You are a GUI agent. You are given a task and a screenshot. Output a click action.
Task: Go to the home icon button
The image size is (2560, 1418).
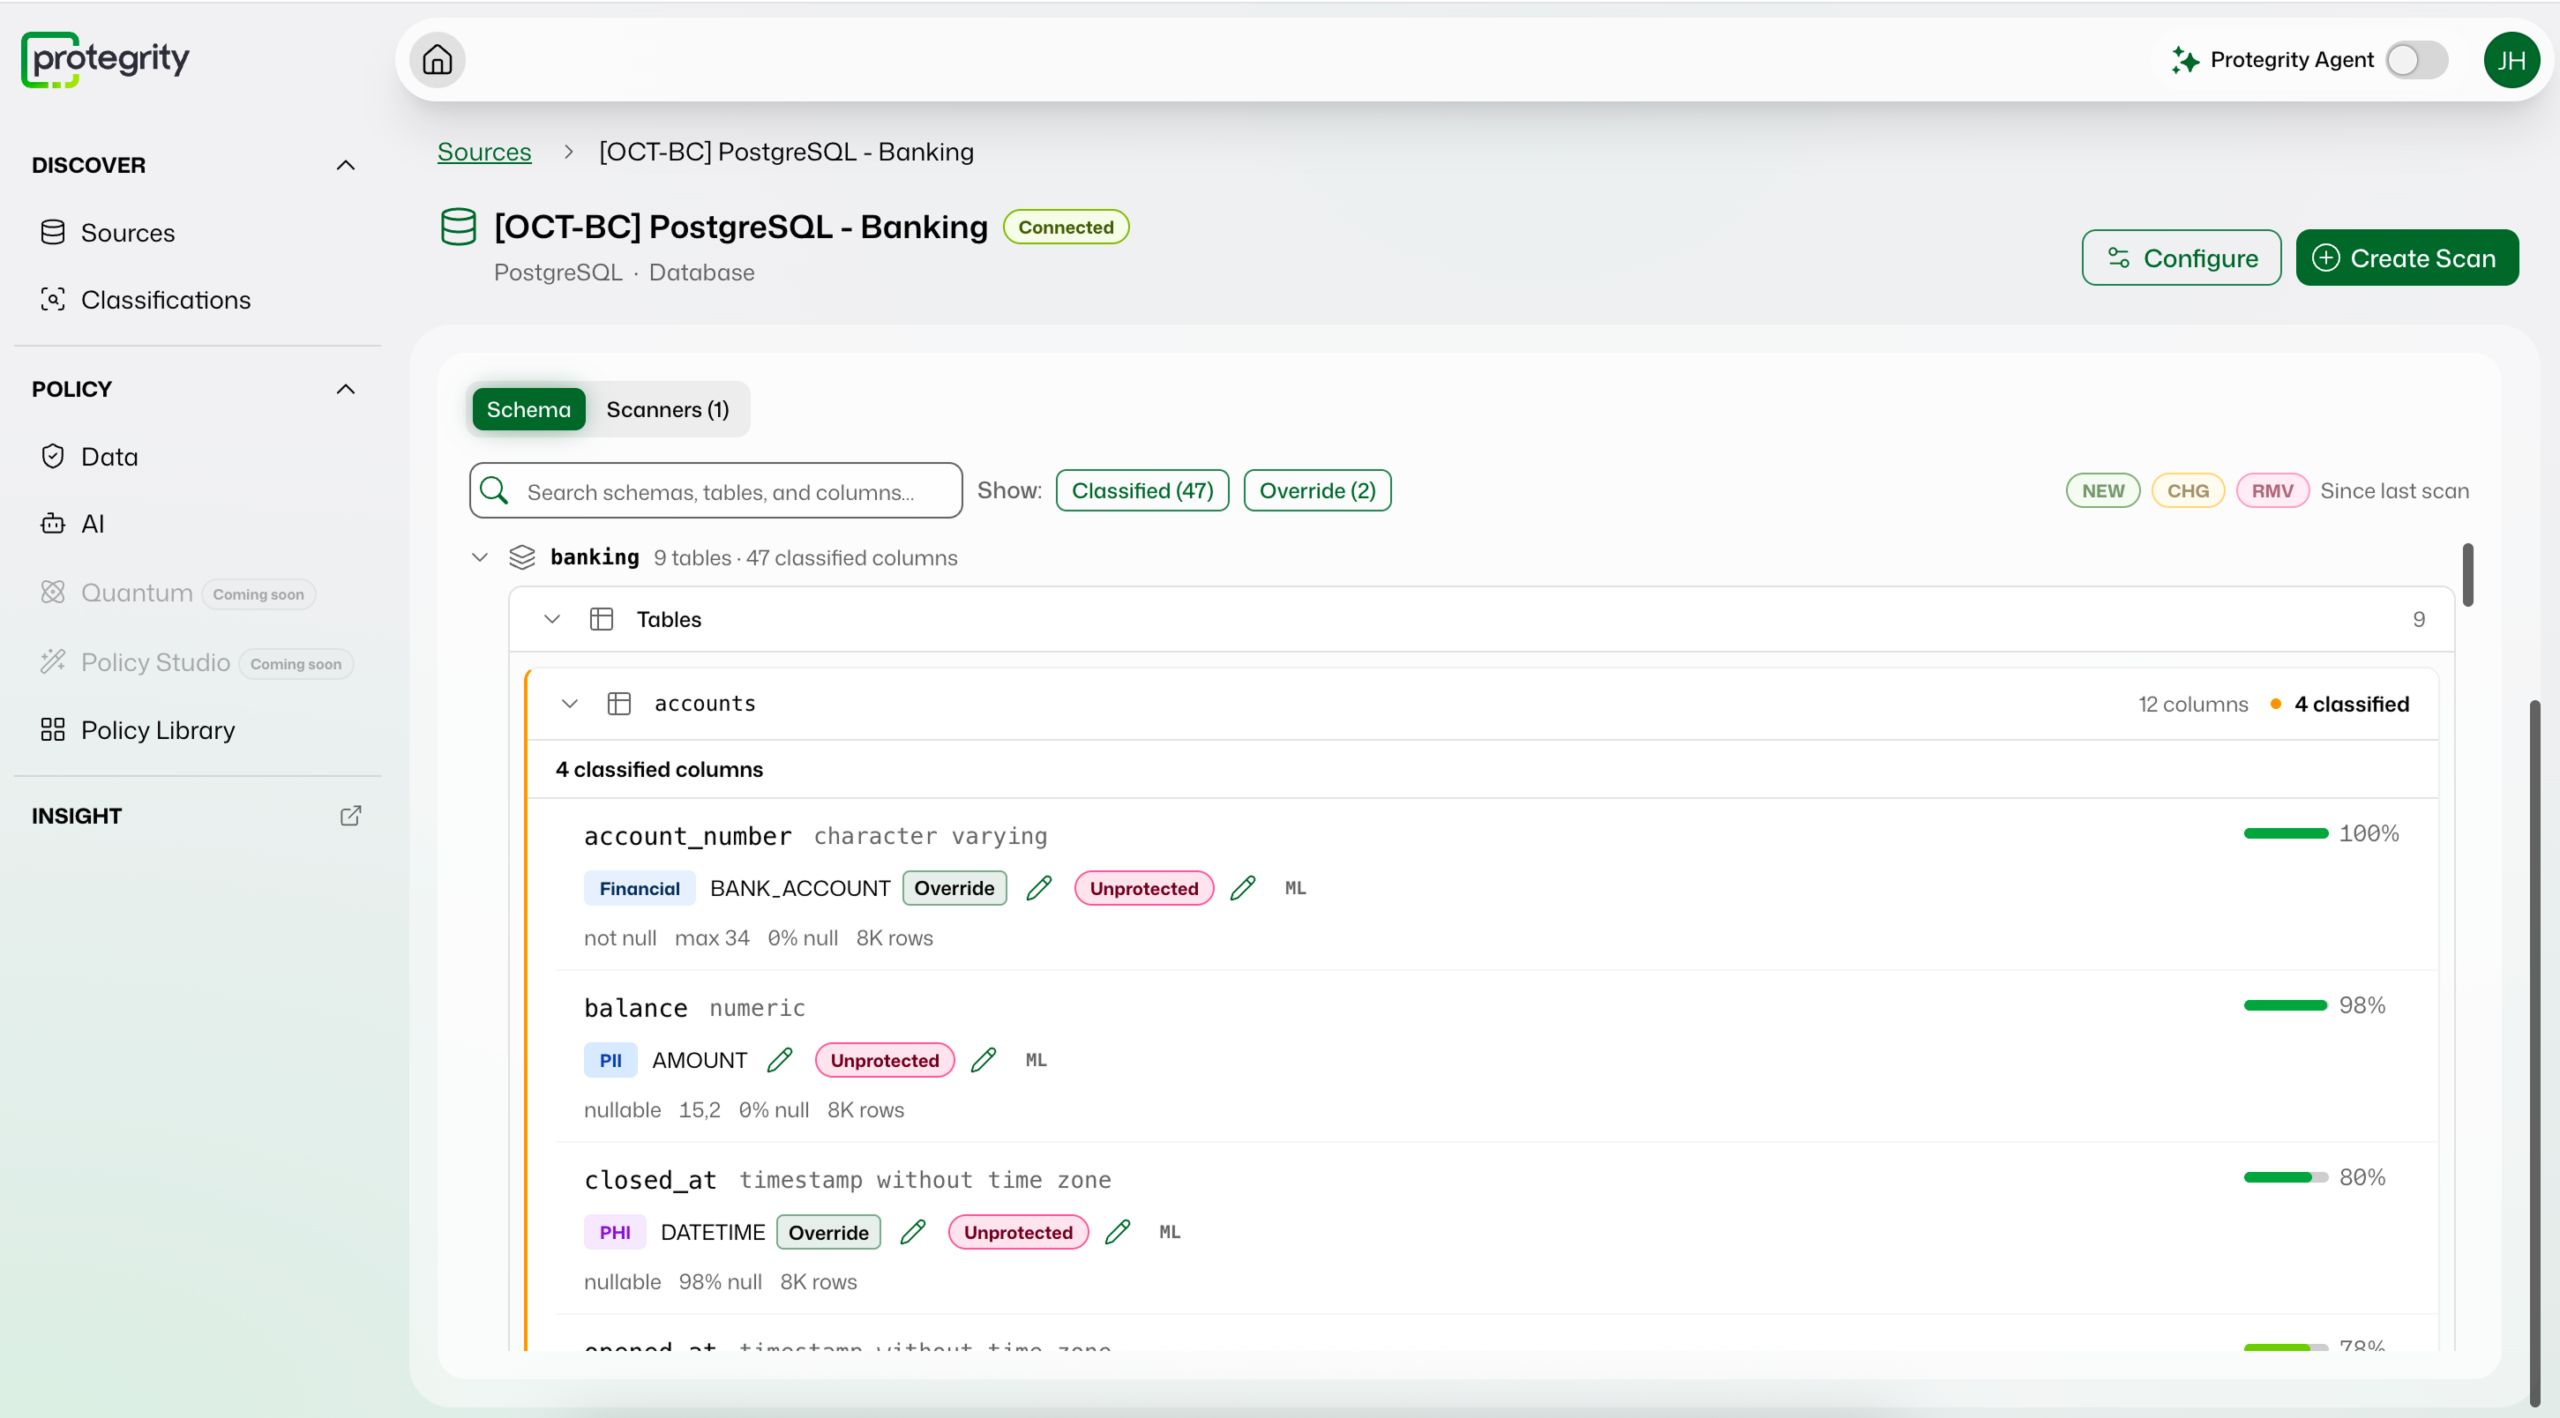pos(437,60)
